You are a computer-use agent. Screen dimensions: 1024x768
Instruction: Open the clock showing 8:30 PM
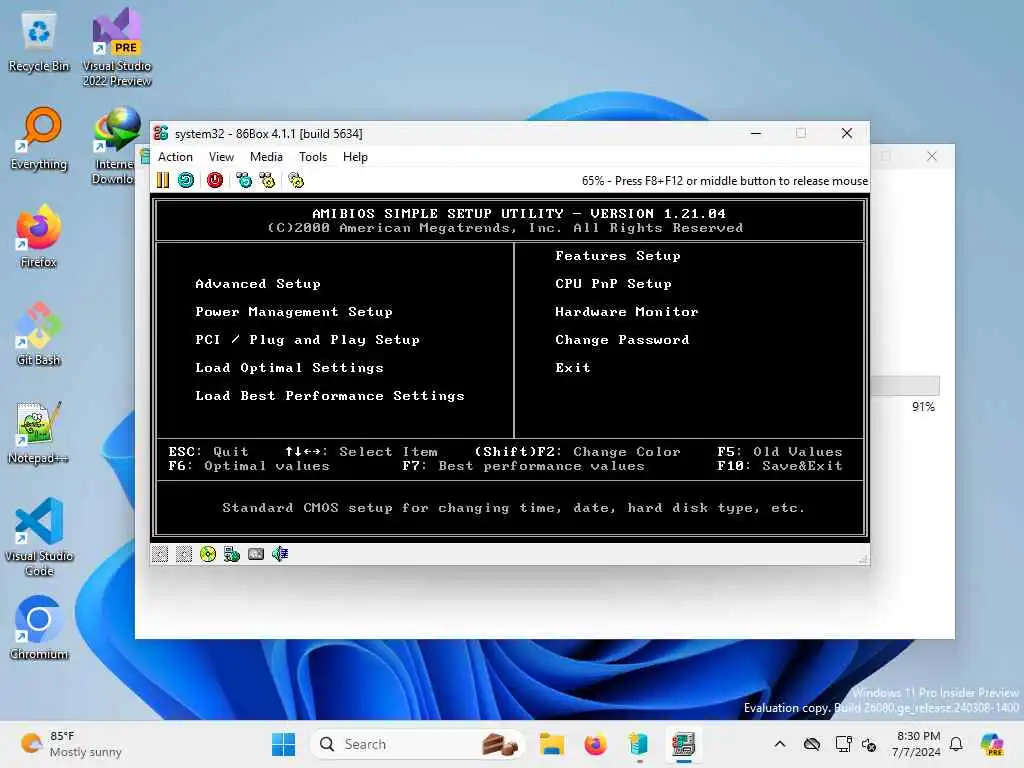point(916,744)
